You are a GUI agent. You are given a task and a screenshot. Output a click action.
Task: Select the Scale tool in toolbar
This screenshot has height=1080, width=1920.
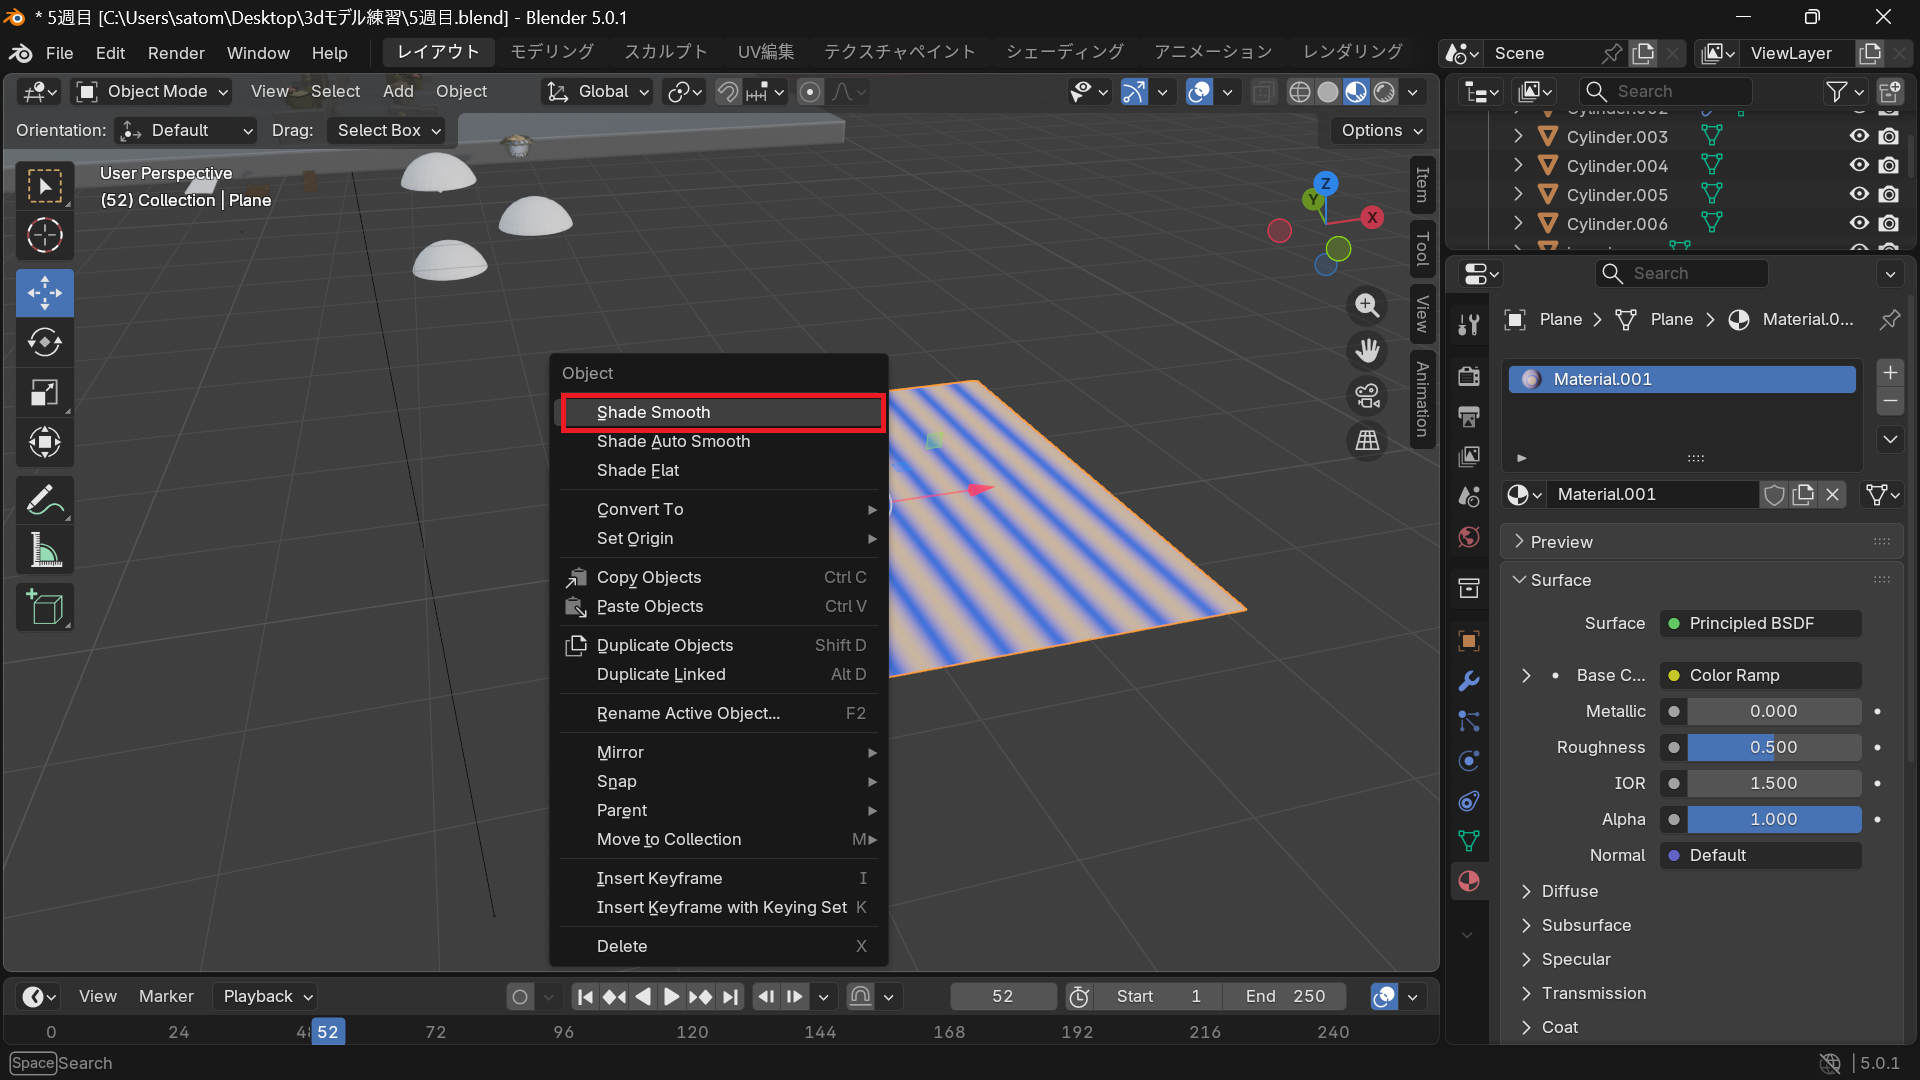(x=44, y=393)
